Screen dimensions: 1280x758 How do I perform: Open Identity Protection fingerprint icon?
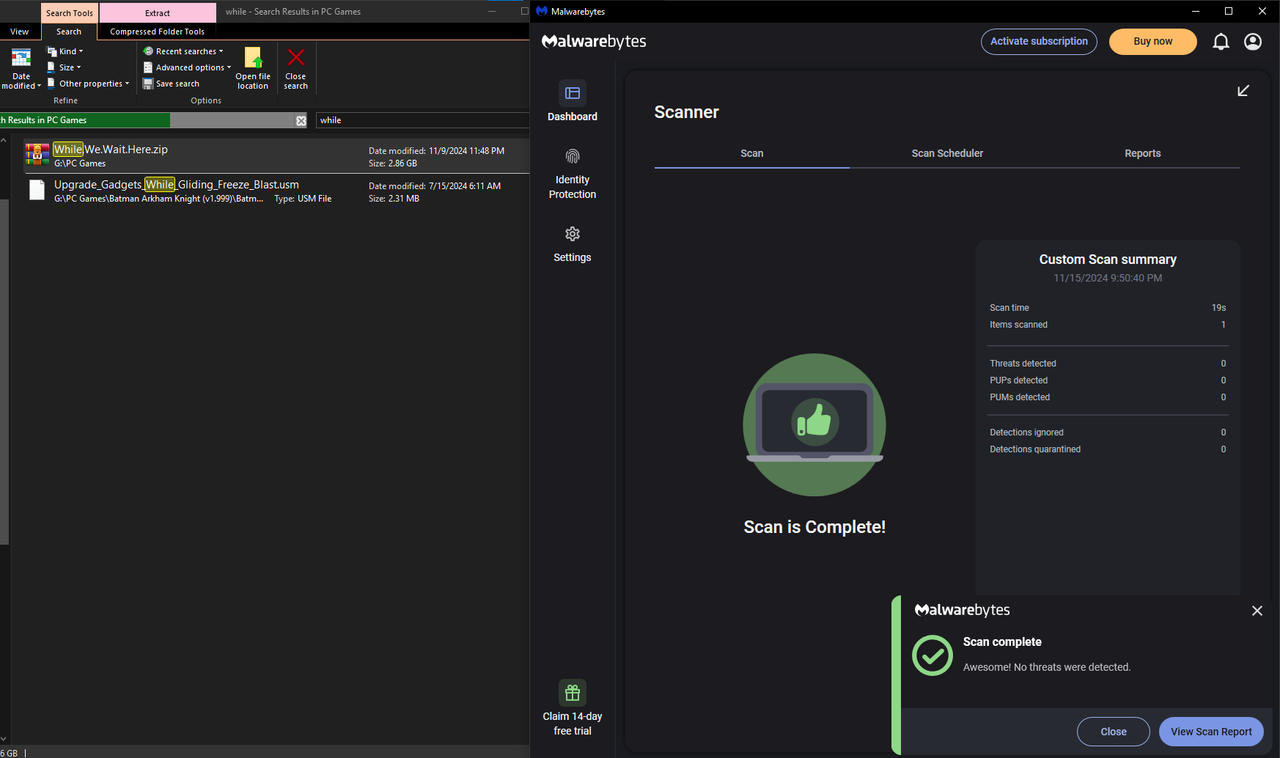572,156
